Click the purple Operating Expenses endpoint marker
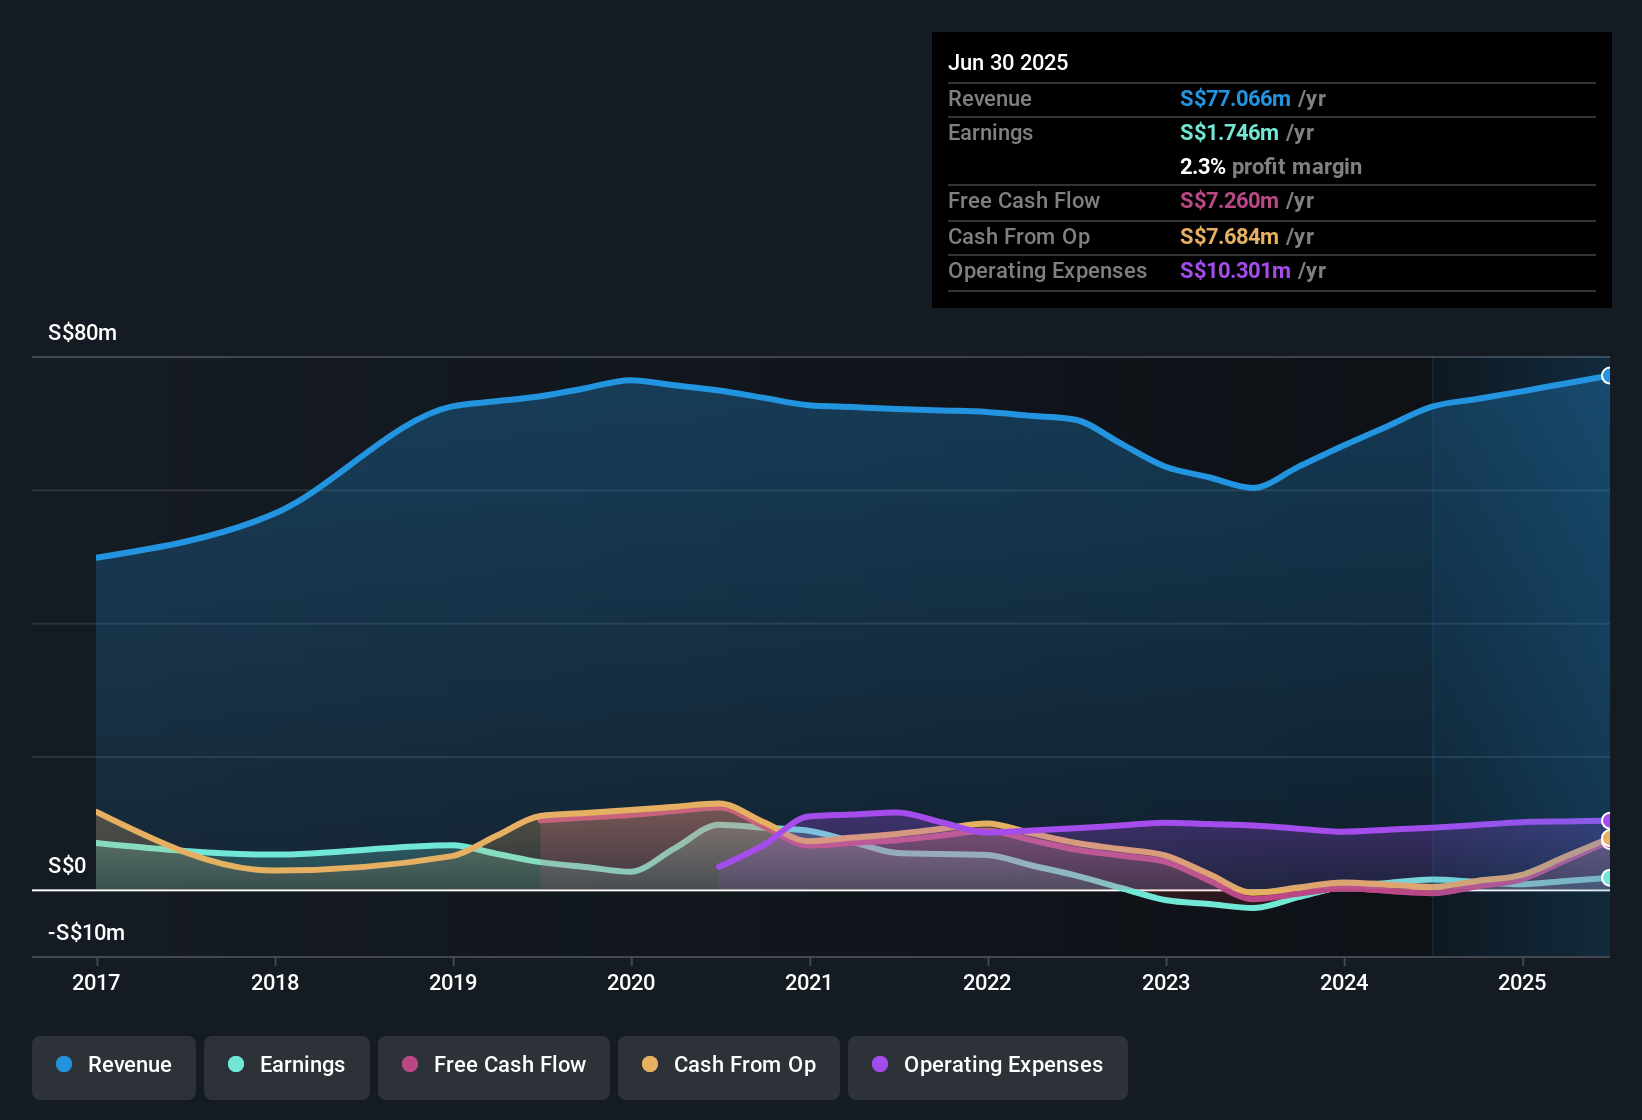1642x1120 pixels. pyautogui.click(x=1608, y=821)
